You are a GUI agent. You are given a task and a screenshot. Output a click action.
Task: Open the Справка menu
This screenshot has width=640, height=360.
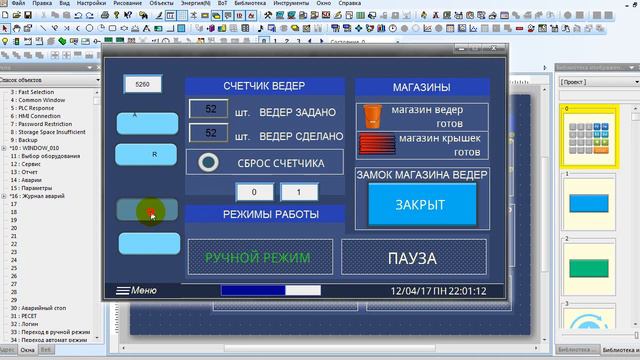click(x=349, y=3)
